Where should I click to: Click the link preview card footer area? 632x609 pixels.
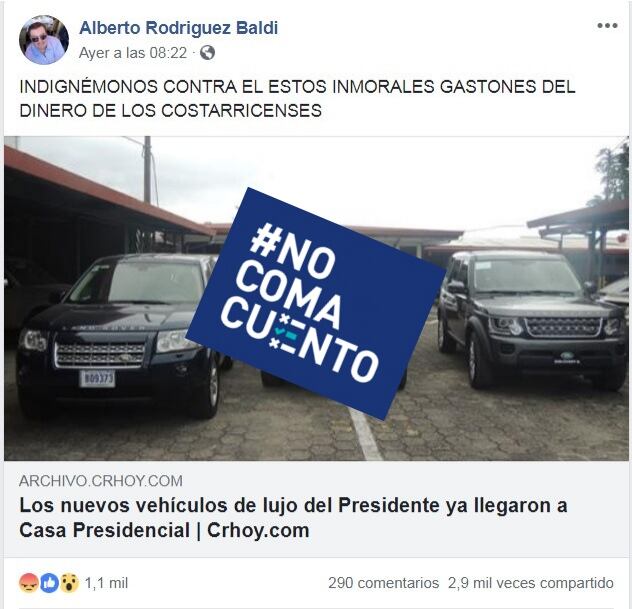pyautogui.click(x=316, y=509)
